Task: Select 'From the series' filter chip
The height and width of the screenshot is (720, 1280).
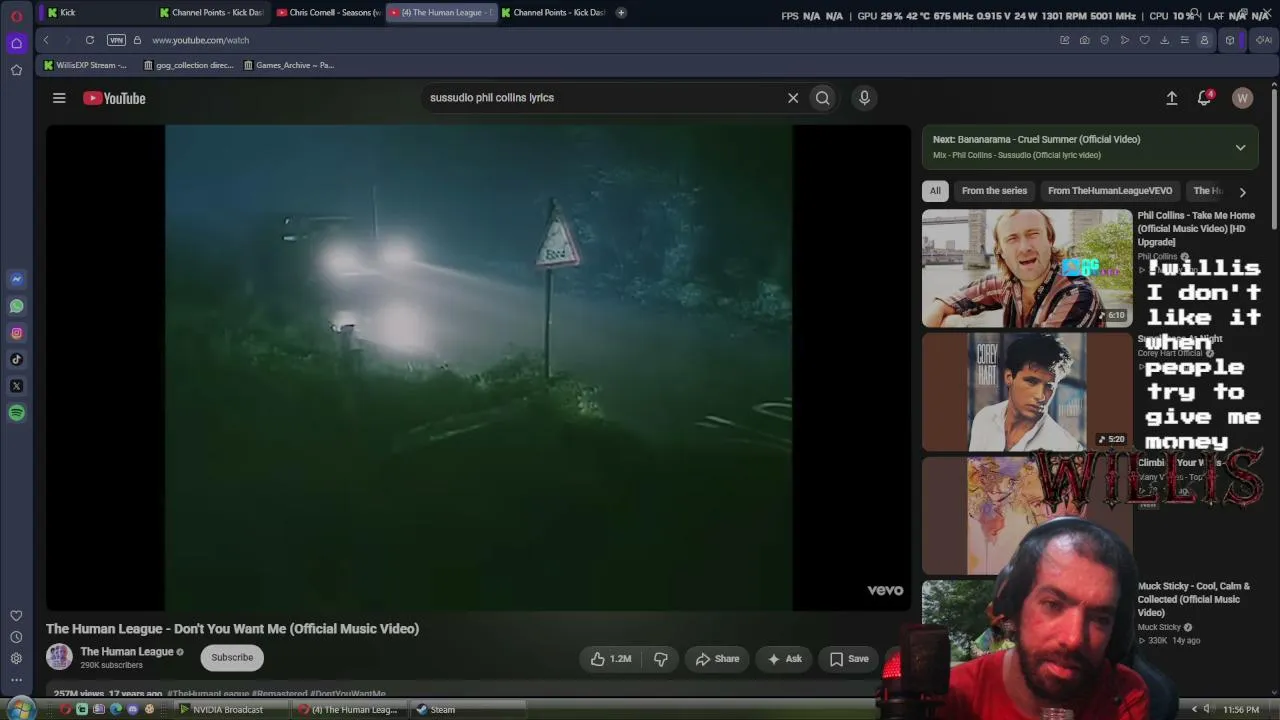Action: [x=994, y=191]
